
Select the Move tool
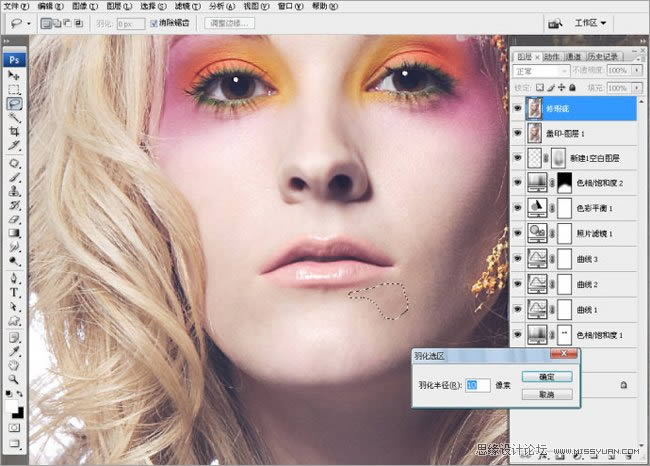[15, 76]
